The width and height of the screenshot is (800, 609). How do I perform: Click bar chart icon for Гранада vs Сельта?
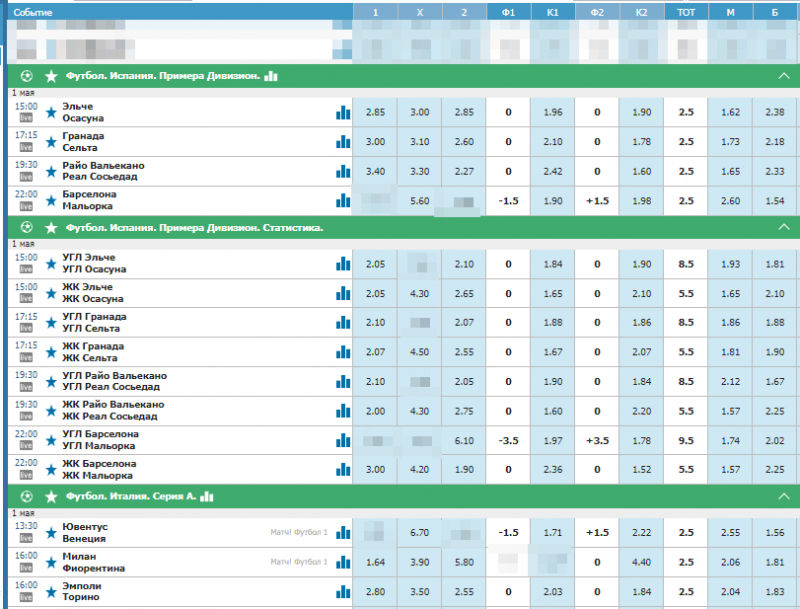(x=343, y=142)
